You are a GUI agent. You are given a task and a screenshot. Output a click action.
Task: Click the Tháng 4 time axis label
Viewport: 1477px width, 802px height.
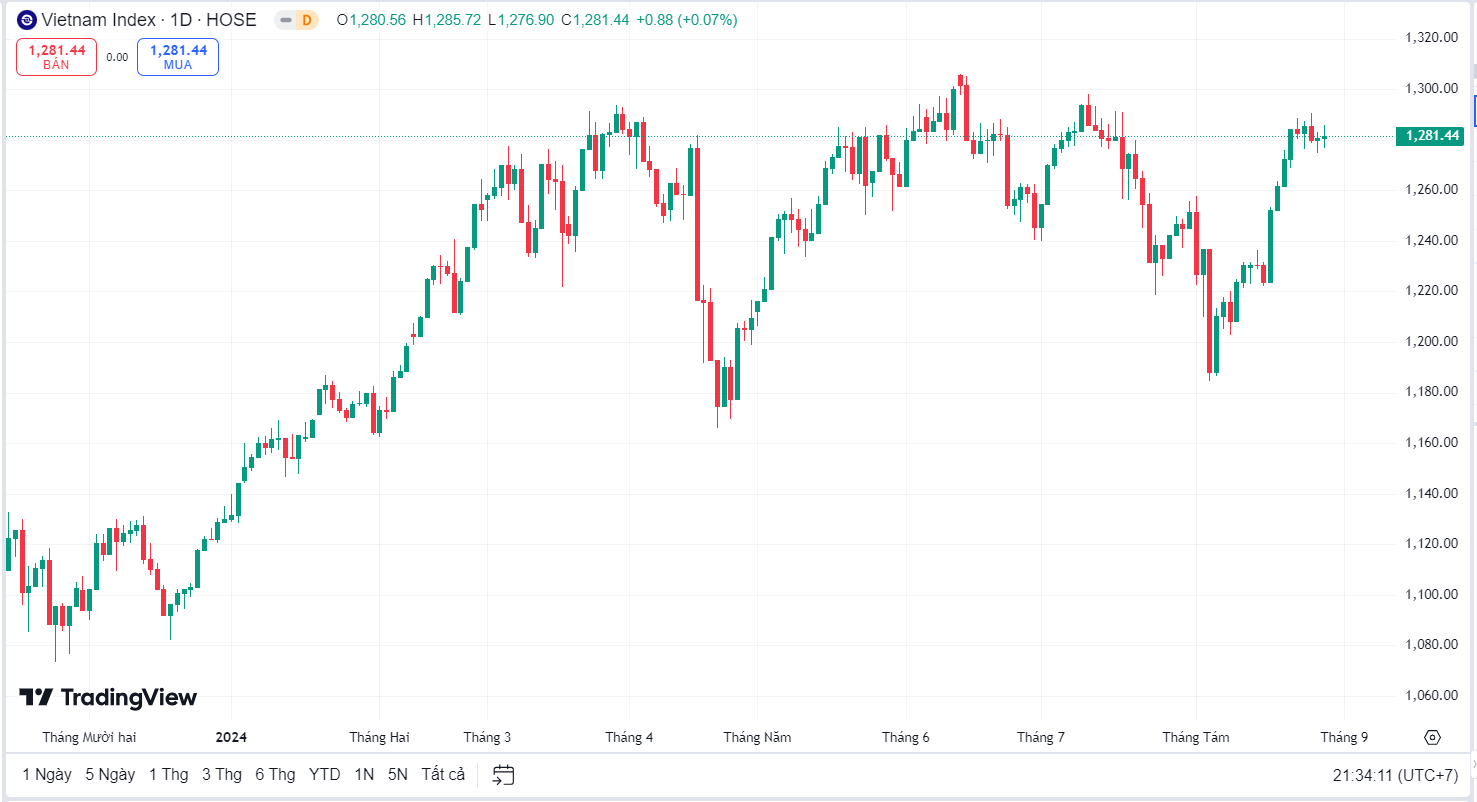point(629,738)
